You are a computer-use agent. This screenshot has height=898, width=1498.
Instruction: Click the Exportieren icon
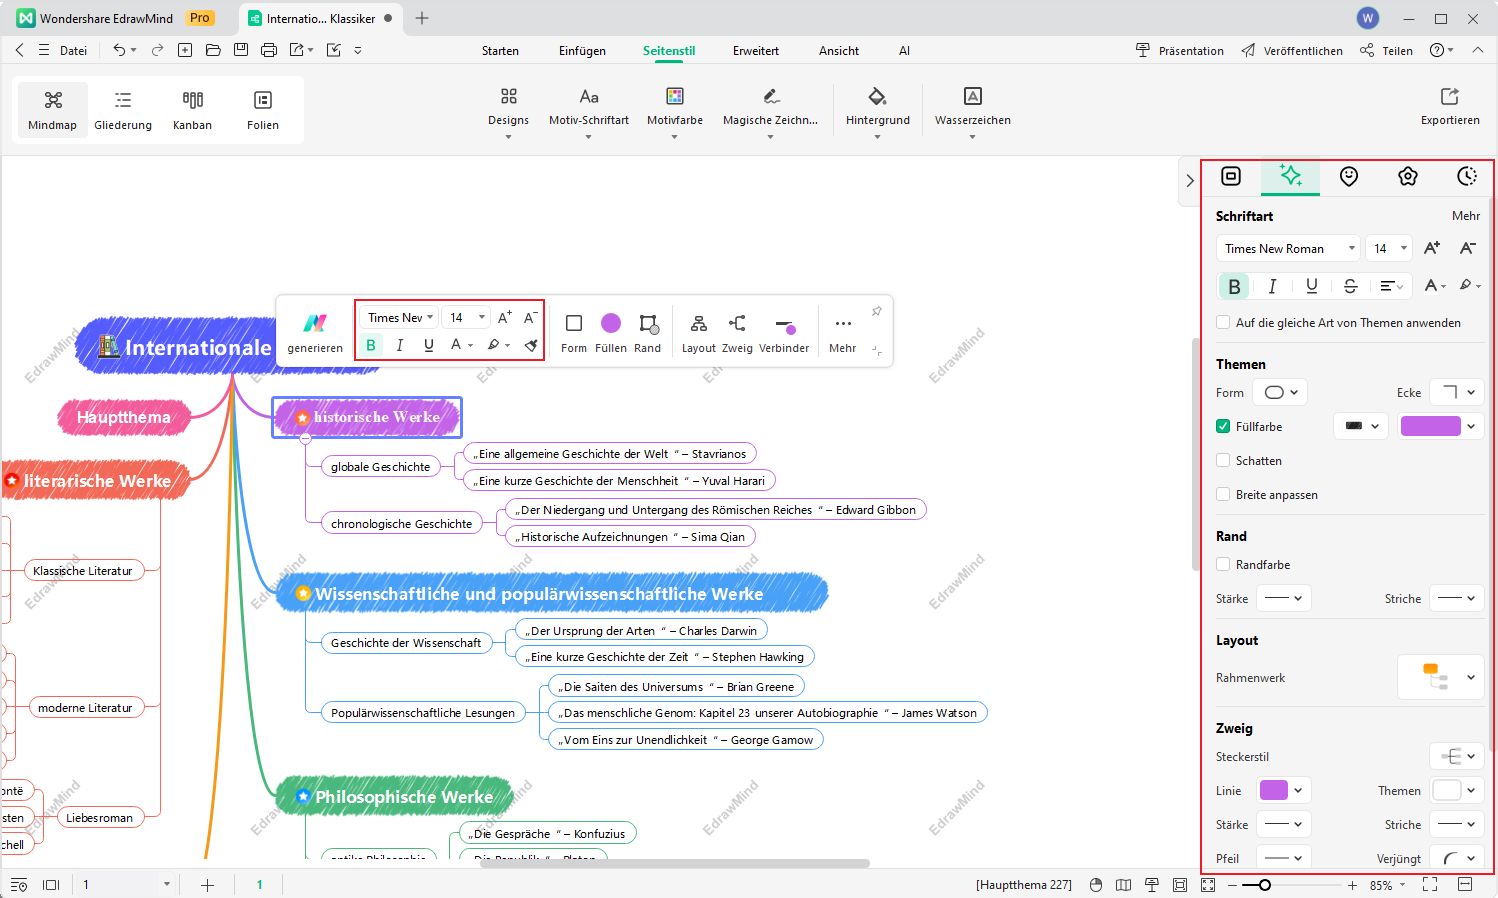pyautogui.click(x=1449, y=97)
